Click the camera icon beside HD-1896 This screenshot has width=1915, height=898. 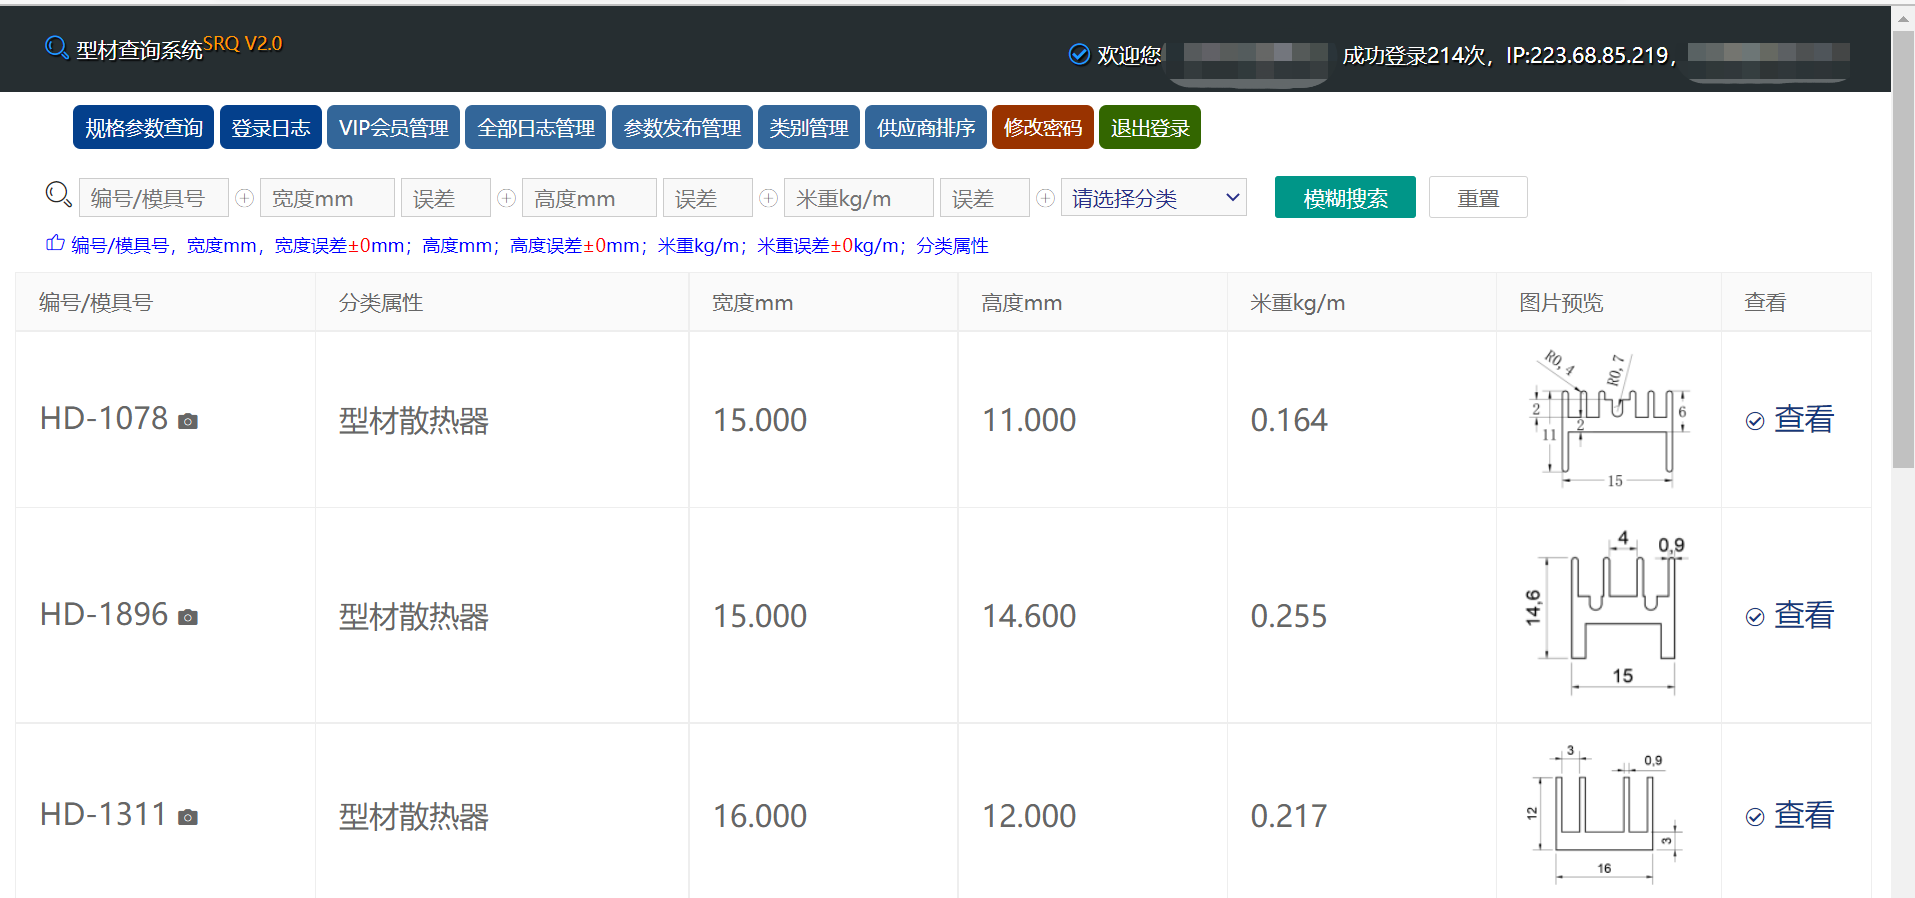pos(188,617)
